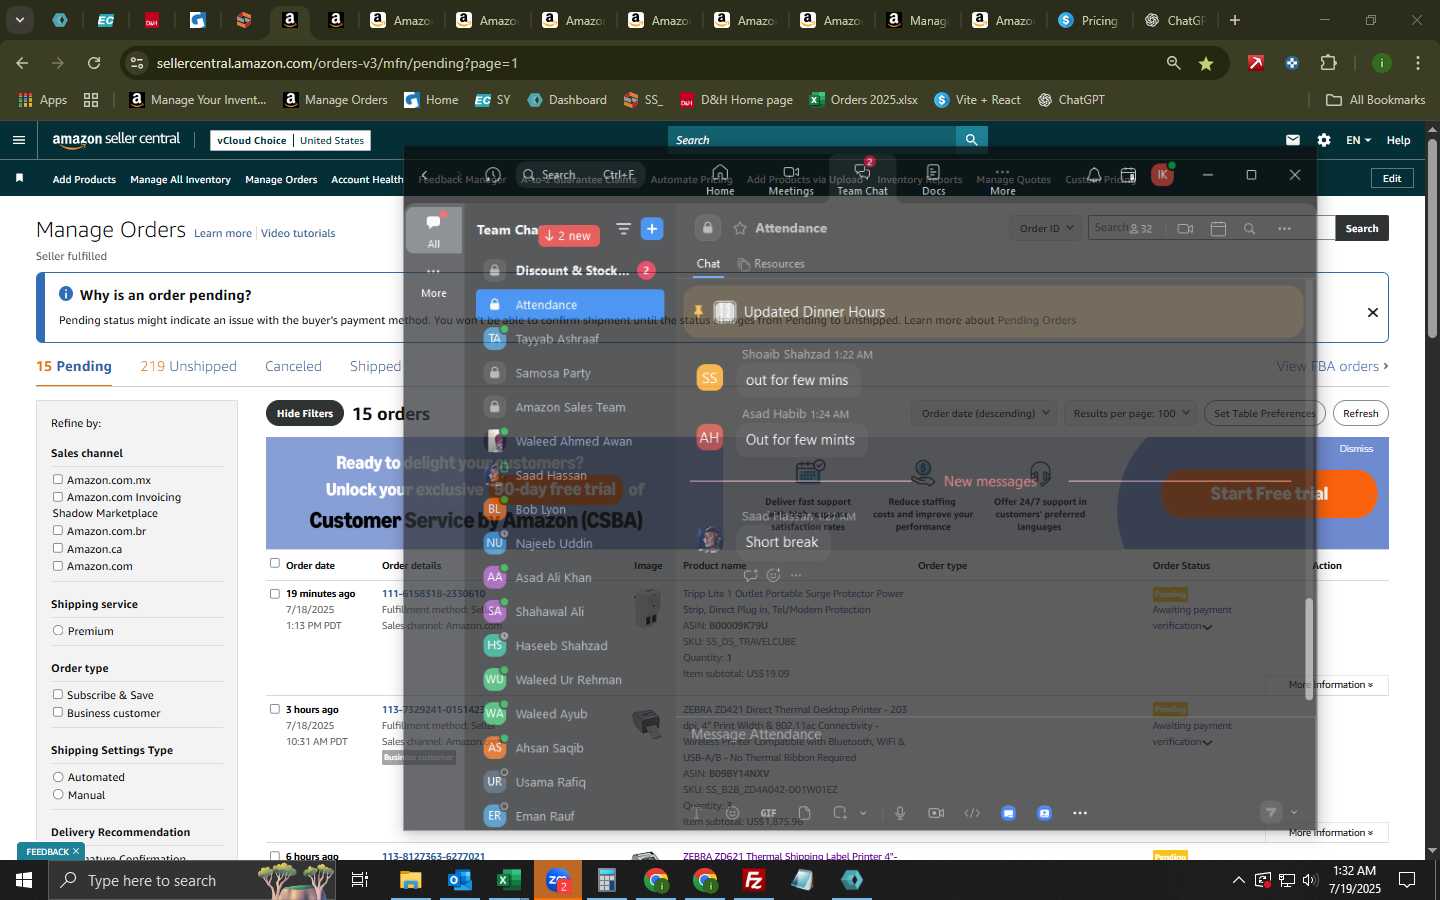This screenshot has height=900, width=1440.
Task: Click the 2 new messages button
Action: click(569, 235)
